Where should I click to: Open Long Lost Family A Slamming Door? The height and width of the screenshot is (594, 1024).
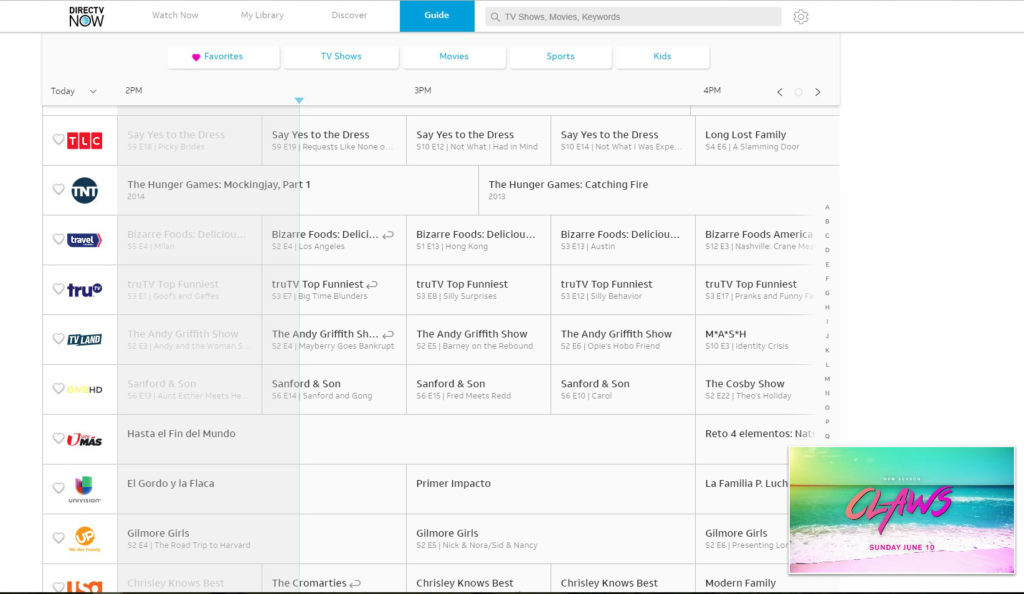click(x=767, y=140)
